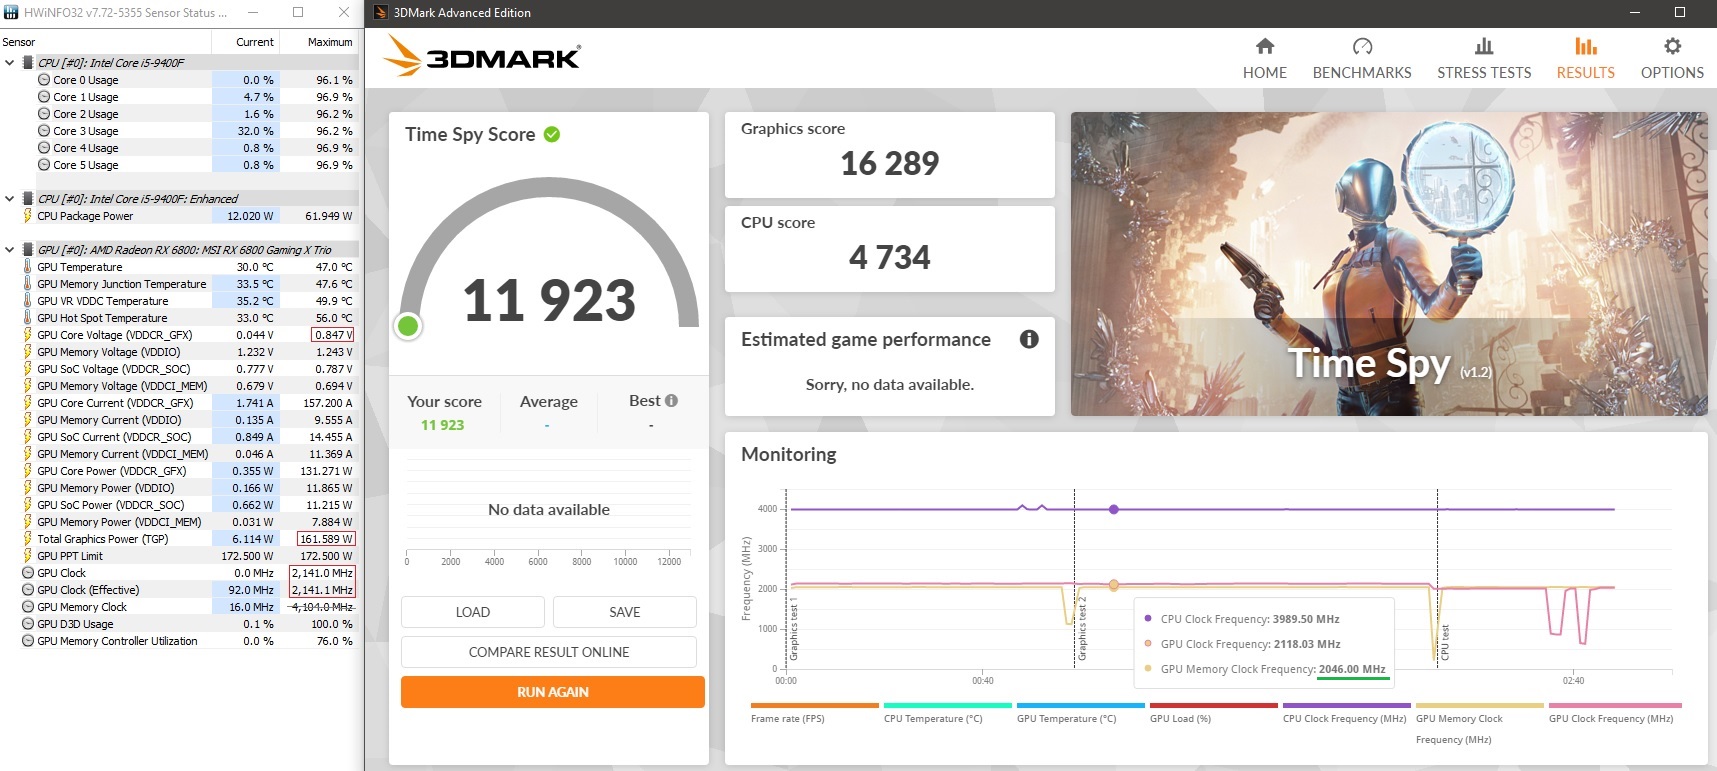Image resolution: width=1717 pixels, height=771 pixels.
Task: Click the orange results chart icon
Action: point(1586,46)
